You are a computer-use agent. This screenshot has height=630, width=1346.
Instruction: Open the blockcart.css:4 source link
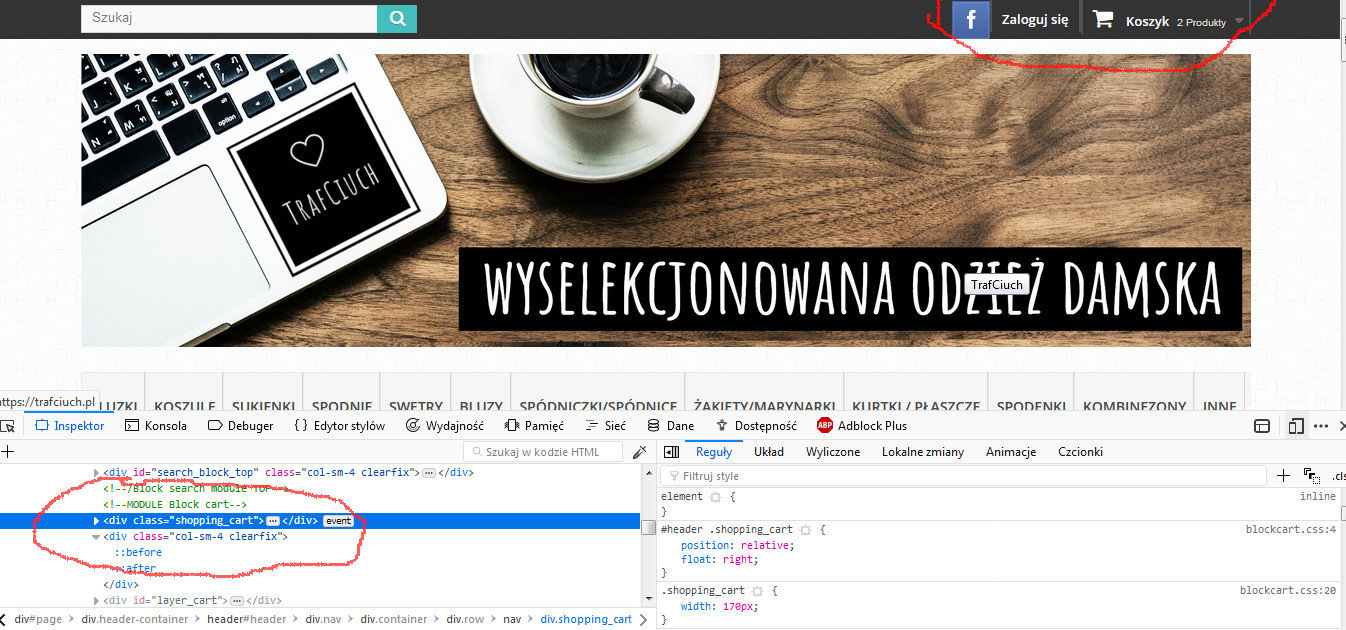1290,530
